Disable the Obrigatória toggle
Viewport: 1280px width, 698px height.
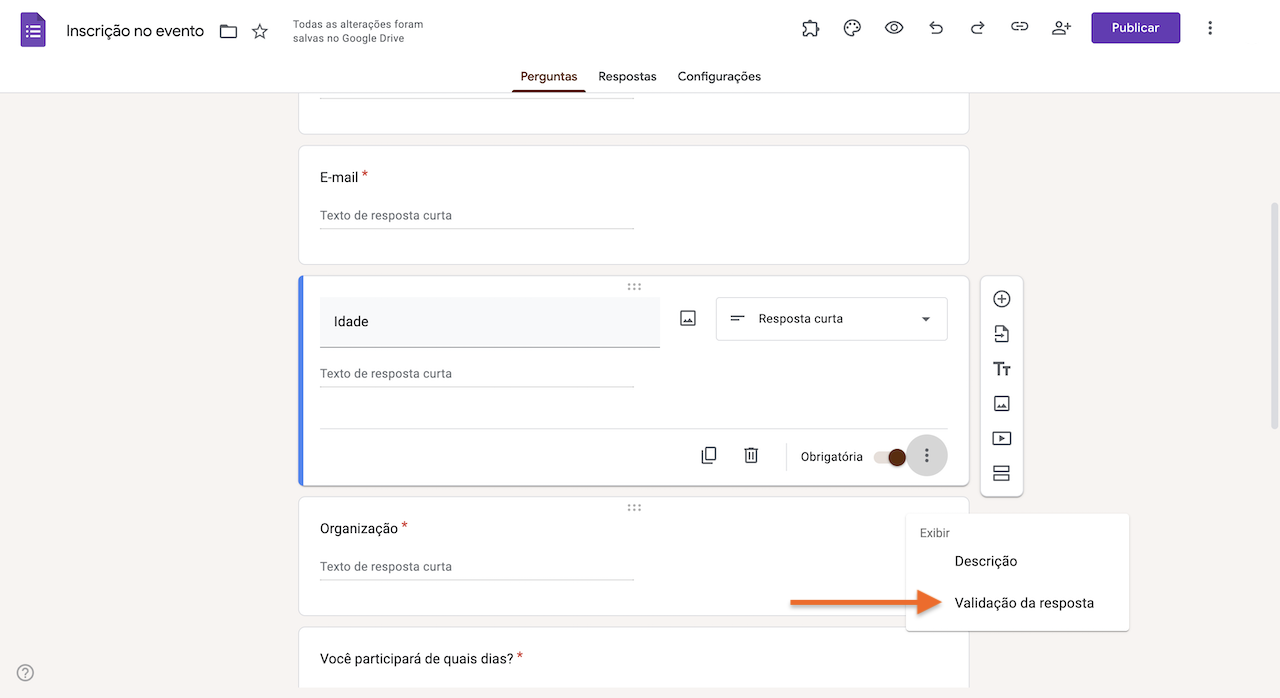[x=889, y=456]
